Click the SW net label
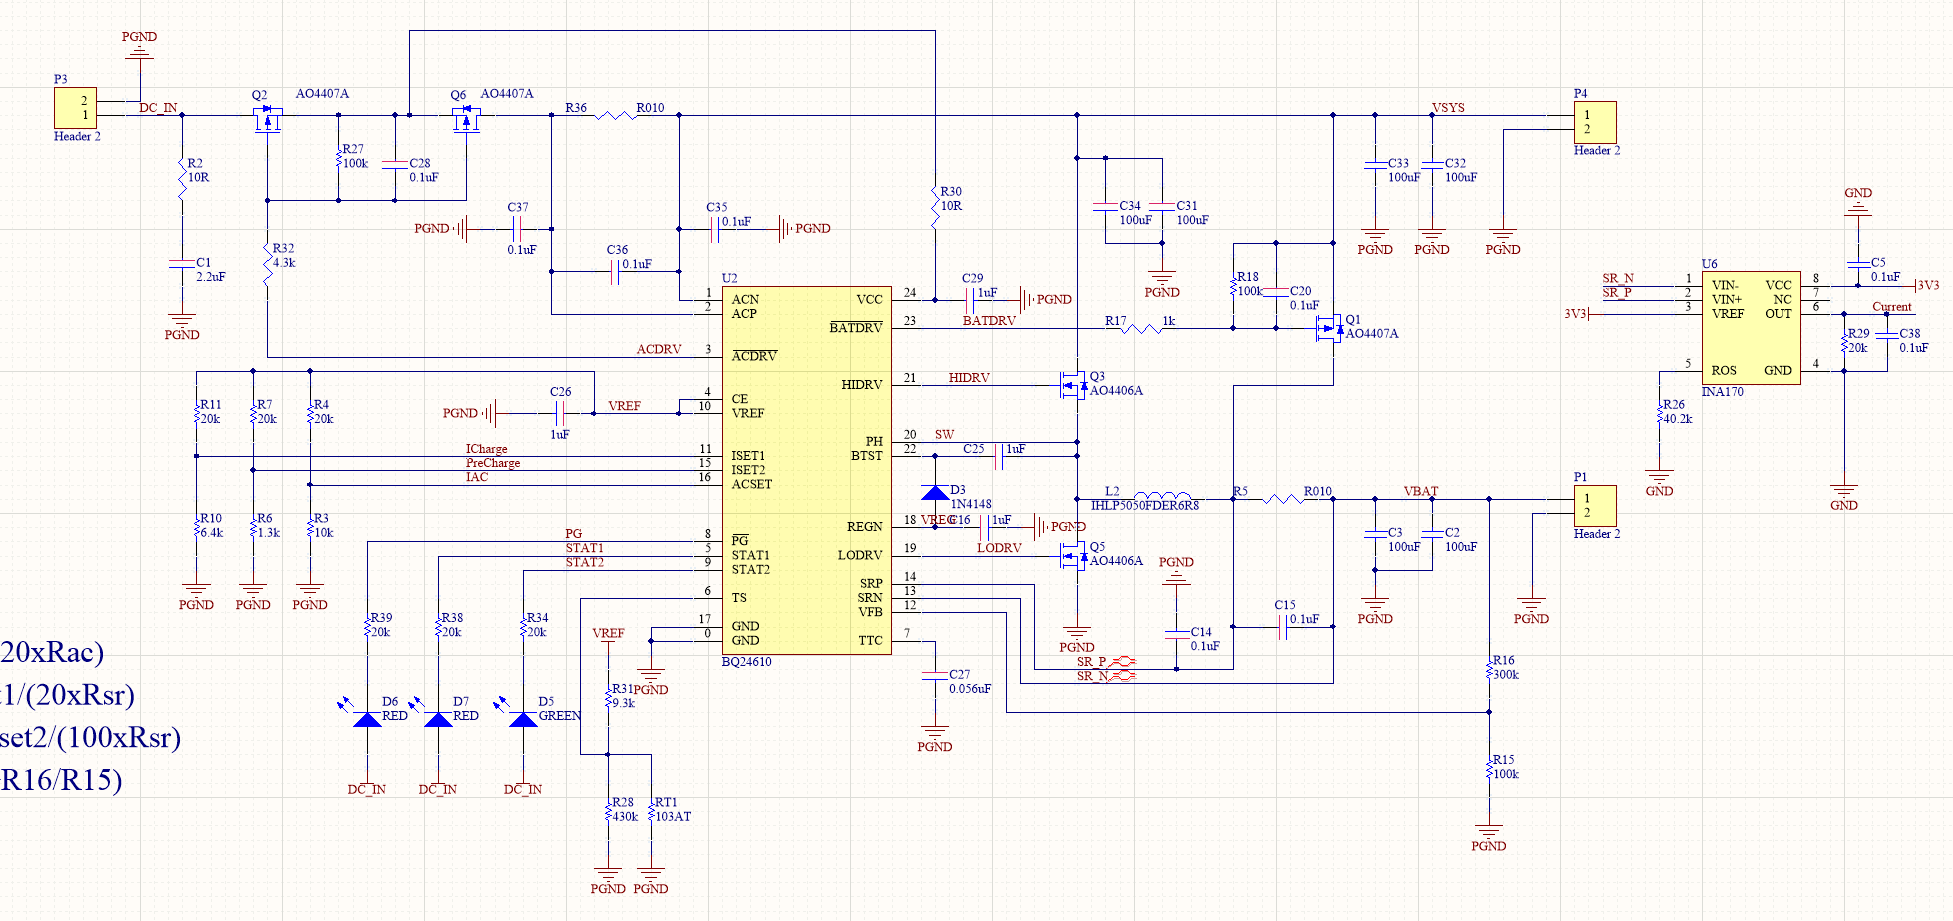 pos(944,435)
